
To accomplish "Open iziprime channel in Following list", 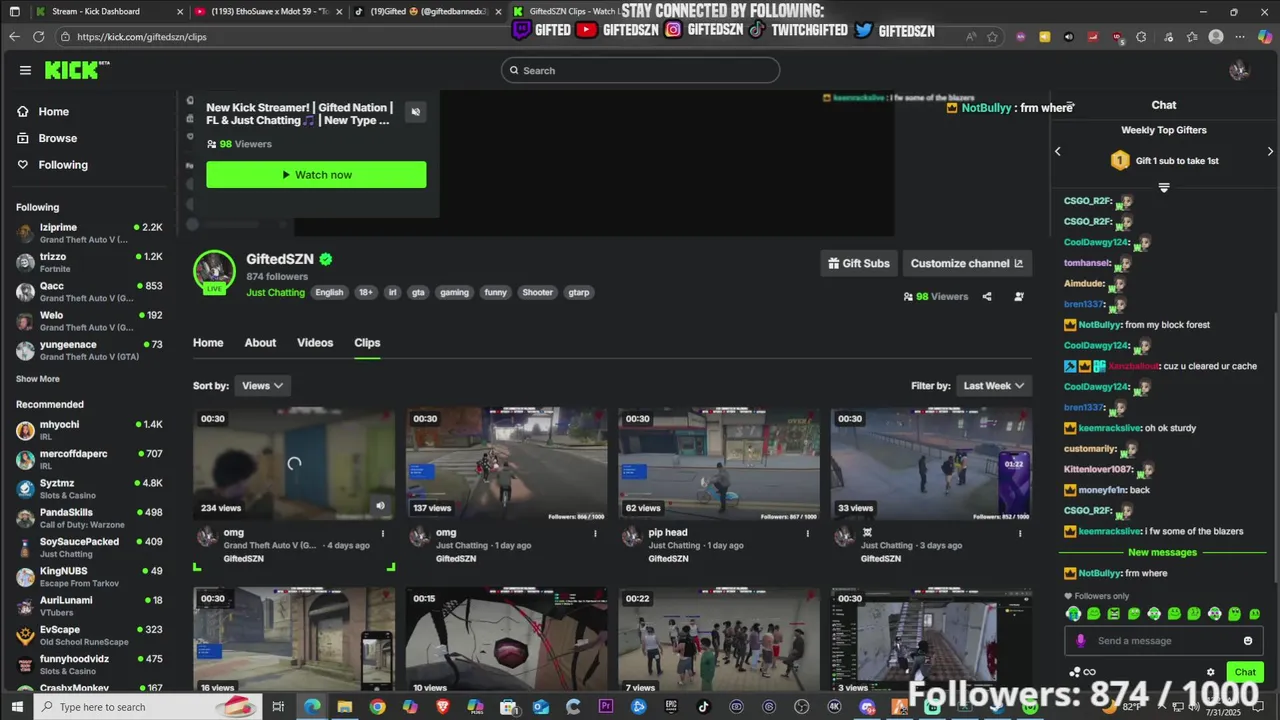I will pos(89,233).
